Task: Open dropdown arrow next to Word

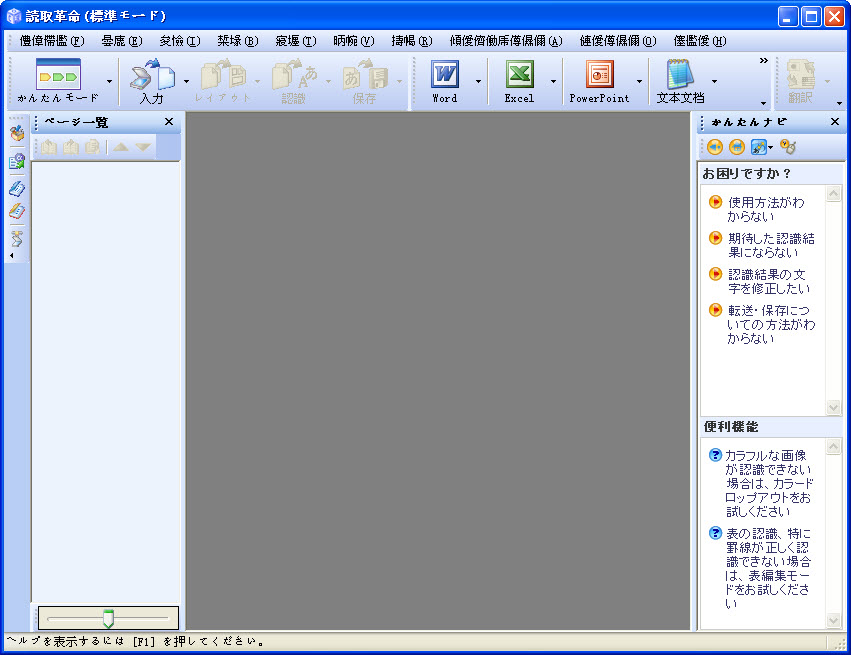Action: tap(478, 82)
